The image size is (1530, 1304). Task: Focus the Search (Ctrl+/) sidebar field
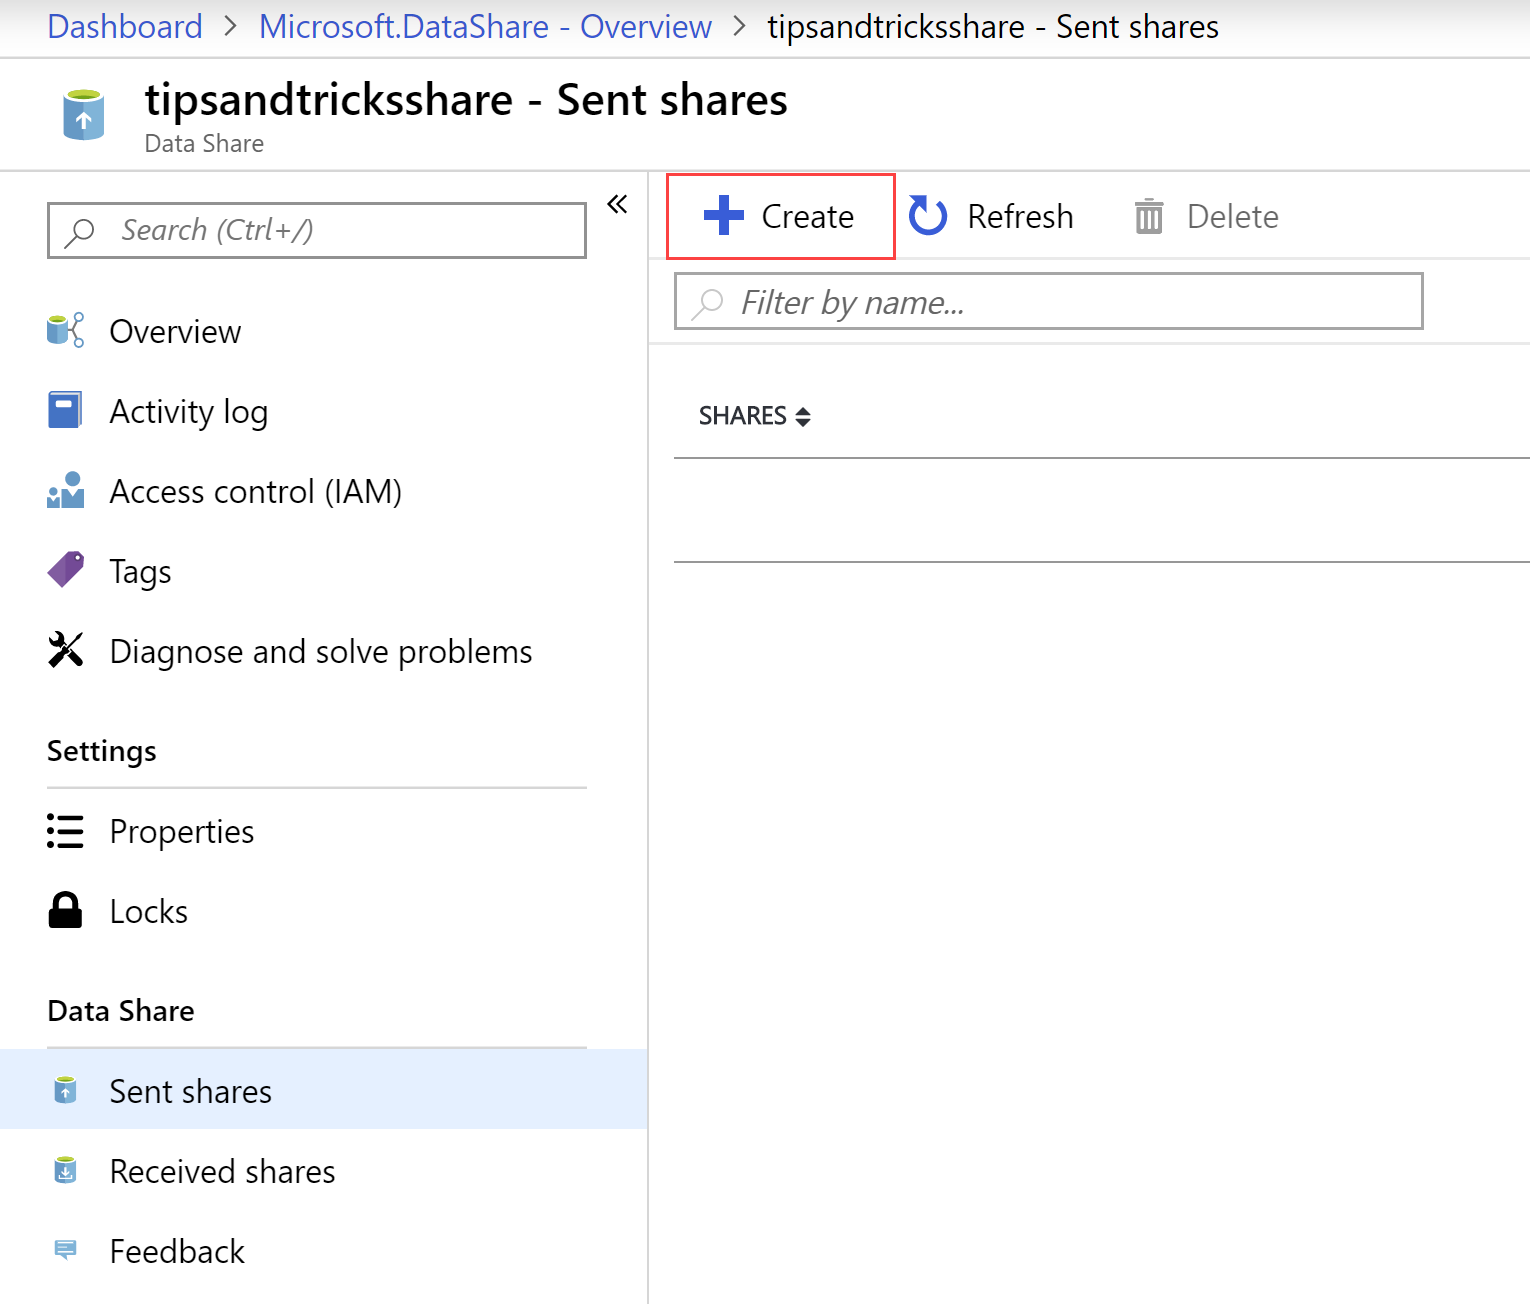[x=317, y=231]
